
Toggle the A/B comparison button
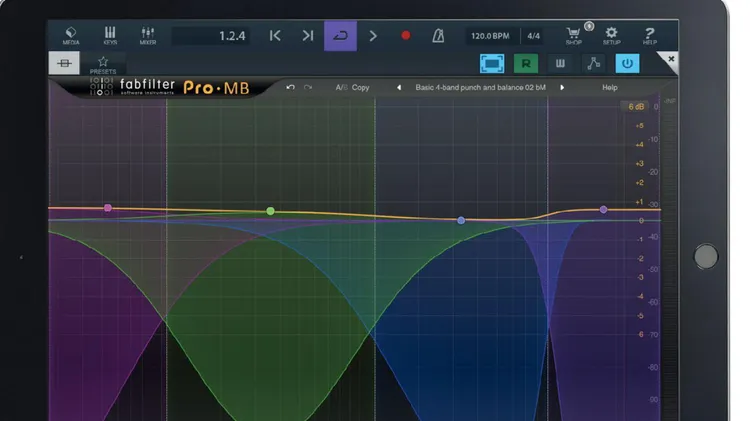coord(342,88)
